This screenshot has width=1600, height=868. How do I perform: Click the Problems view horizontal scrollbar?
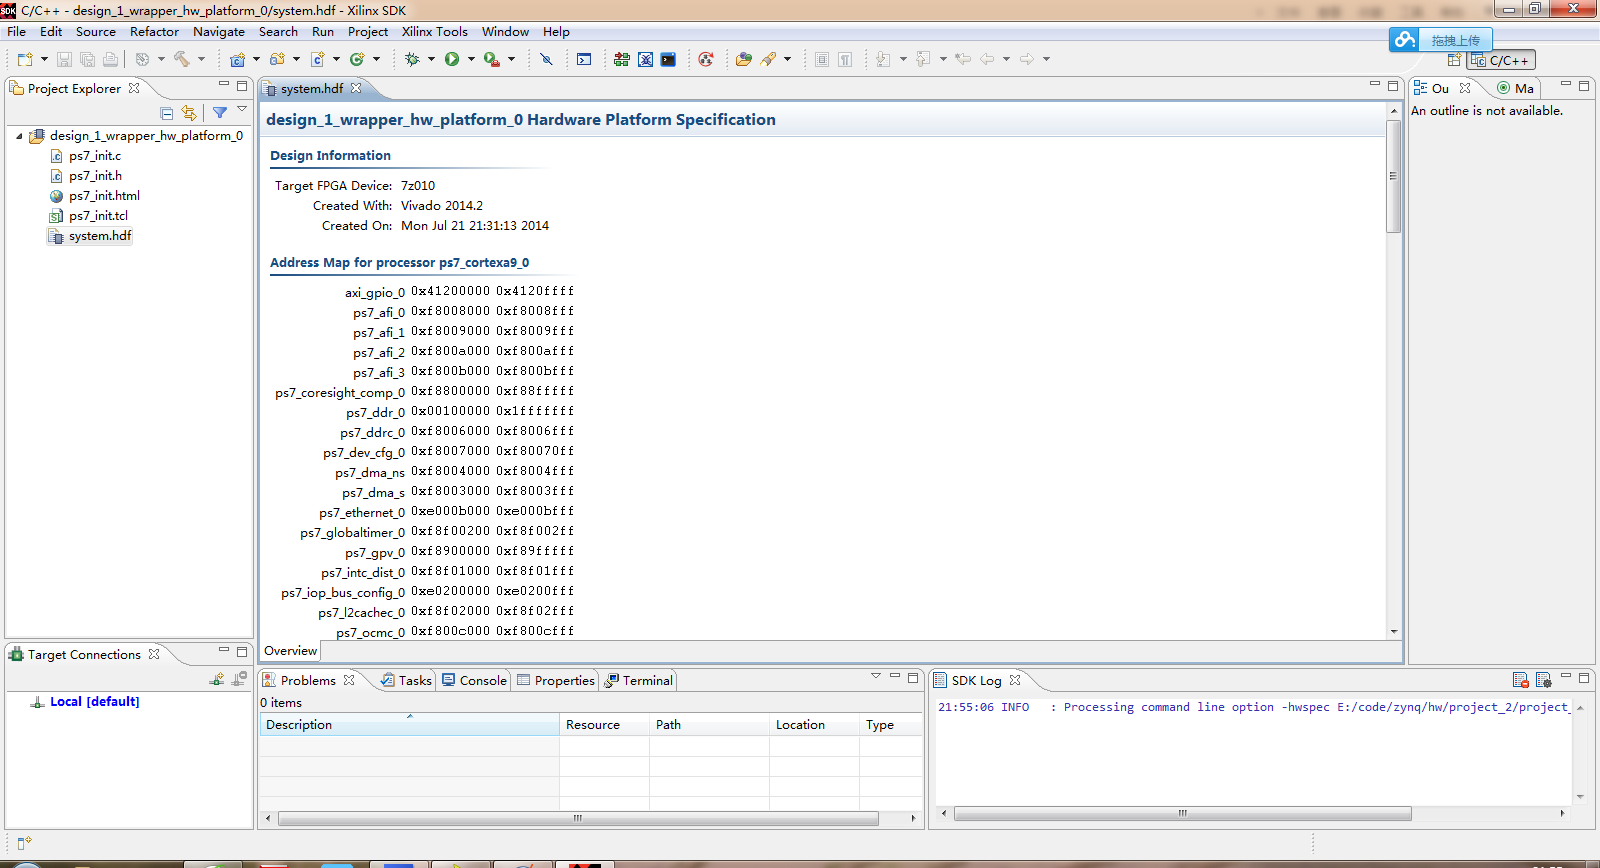(x=578, y=818)
